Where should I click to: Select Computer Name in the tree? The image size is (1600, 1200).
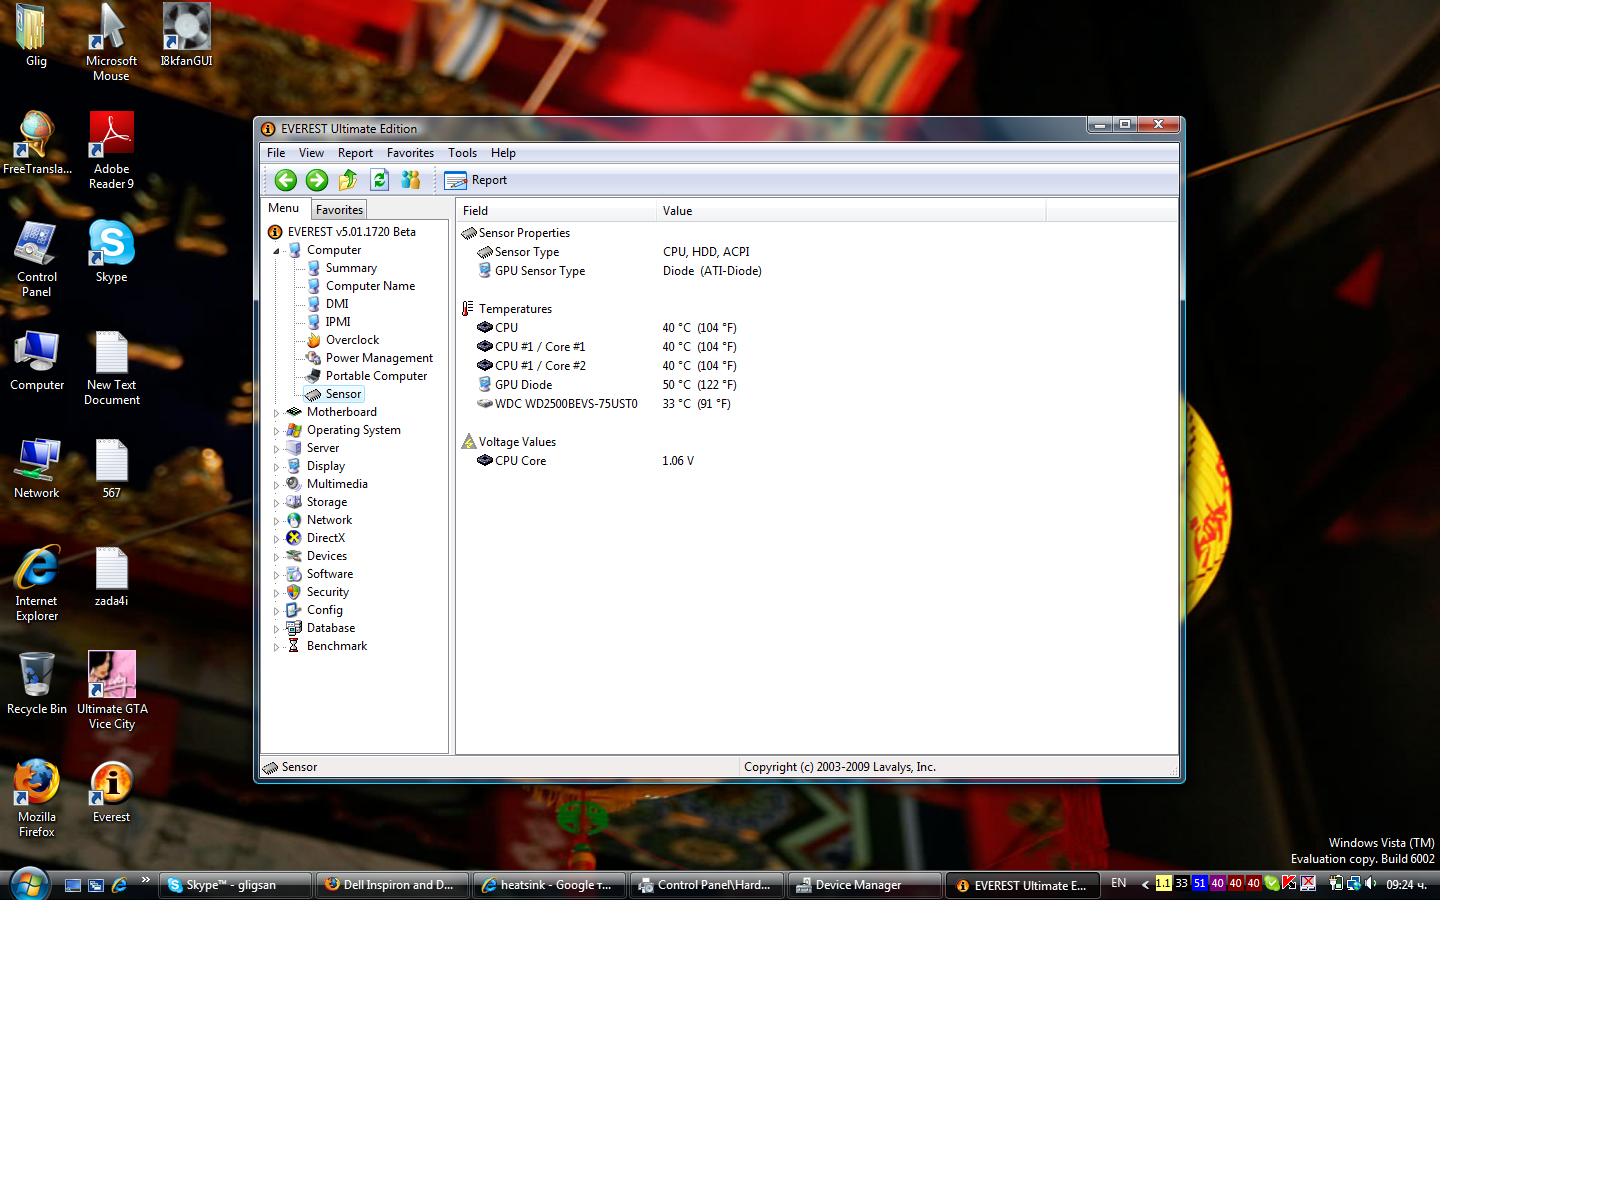pos(370,286)
